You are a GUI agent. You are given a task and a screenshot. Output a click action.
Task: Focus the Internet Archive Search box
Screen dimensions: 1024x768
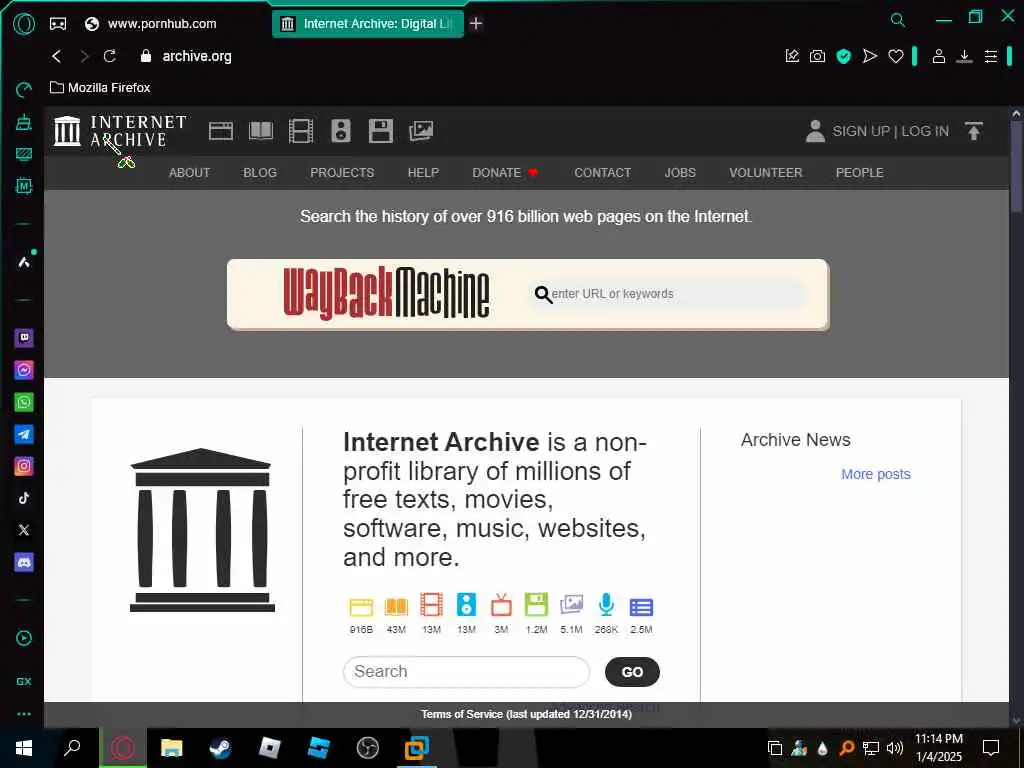pos(466,672)
